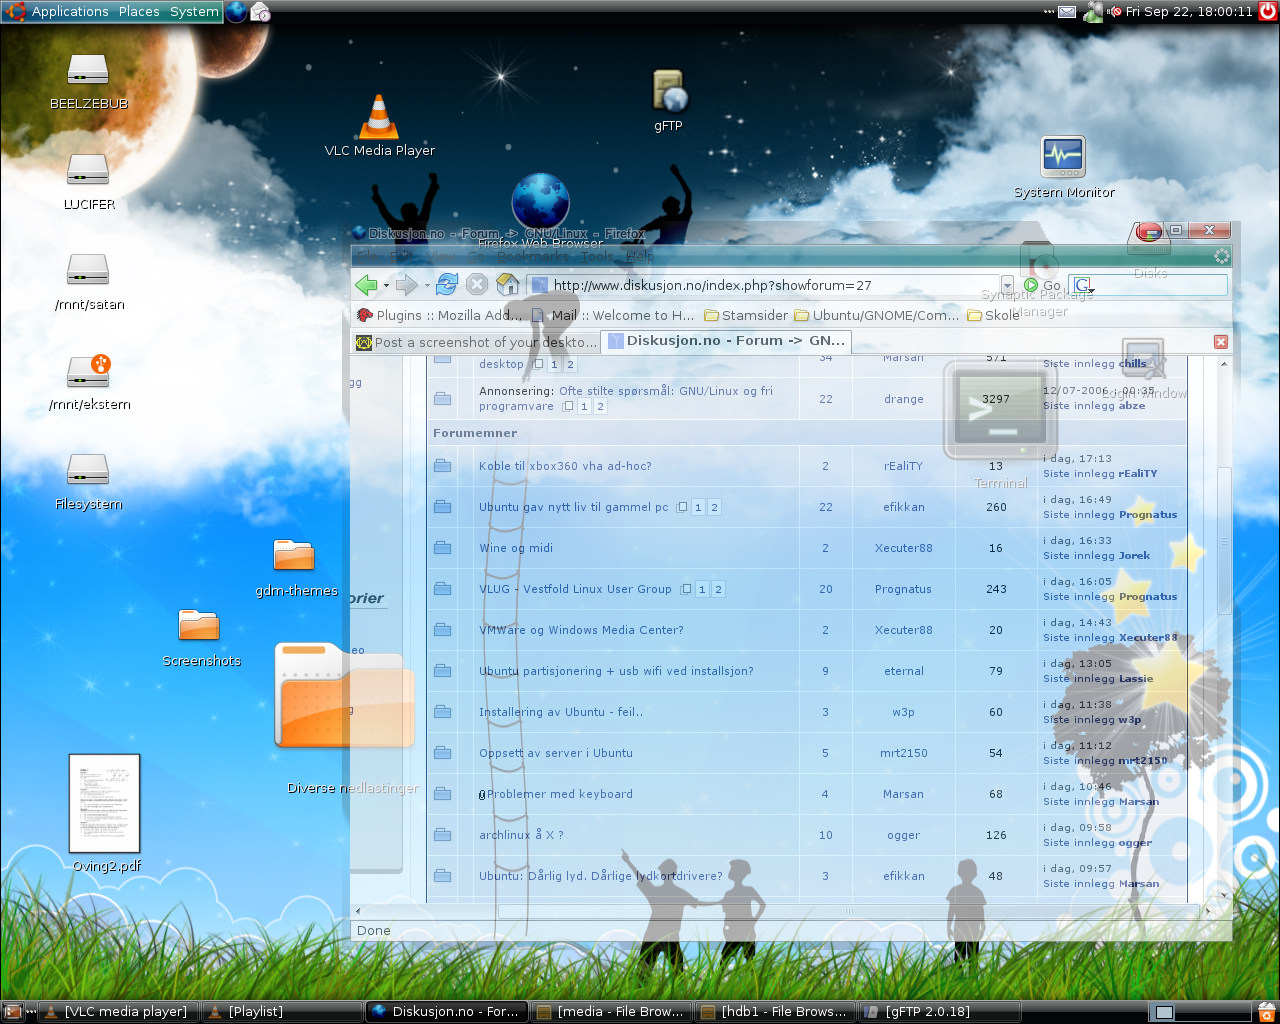
Task: Click the author name eternal
Action: 903,671
